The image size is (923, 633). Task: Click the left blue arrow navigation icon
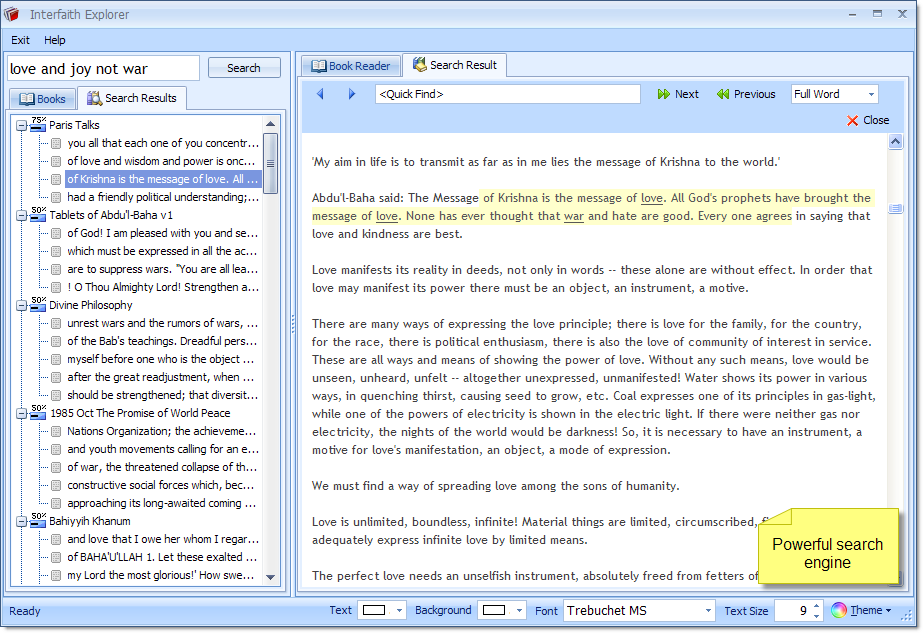coord(320,94)
